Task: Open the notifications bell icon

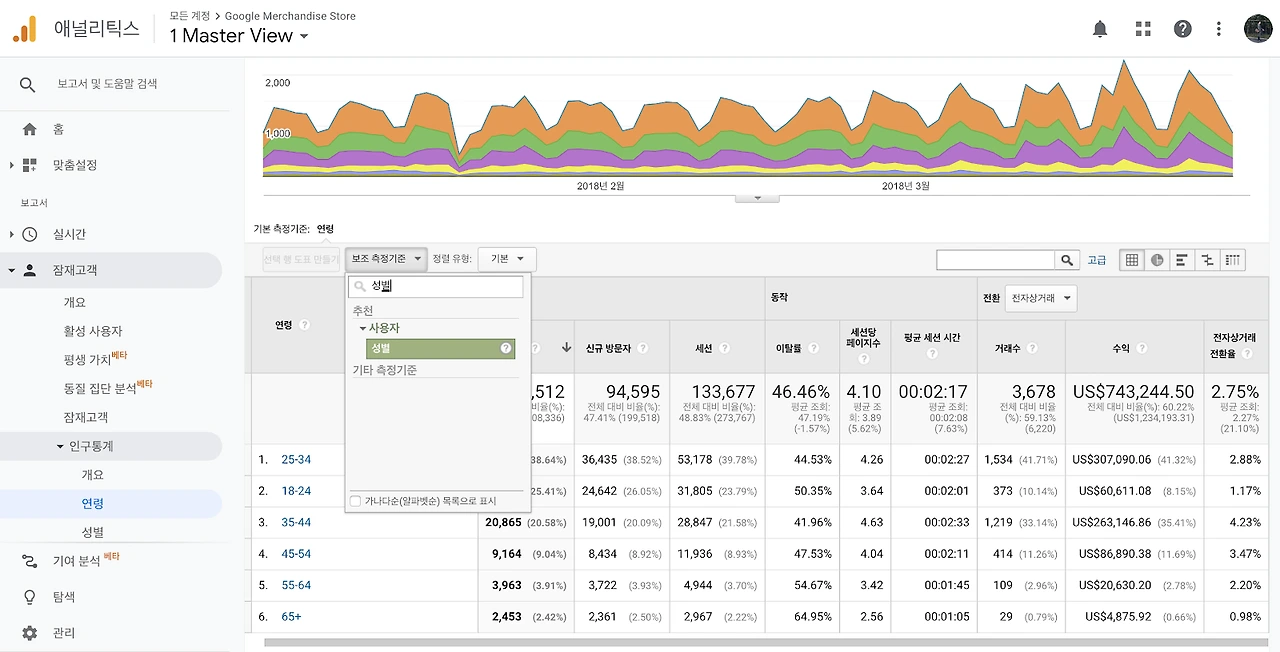Action: click(x=1100, y=29)
